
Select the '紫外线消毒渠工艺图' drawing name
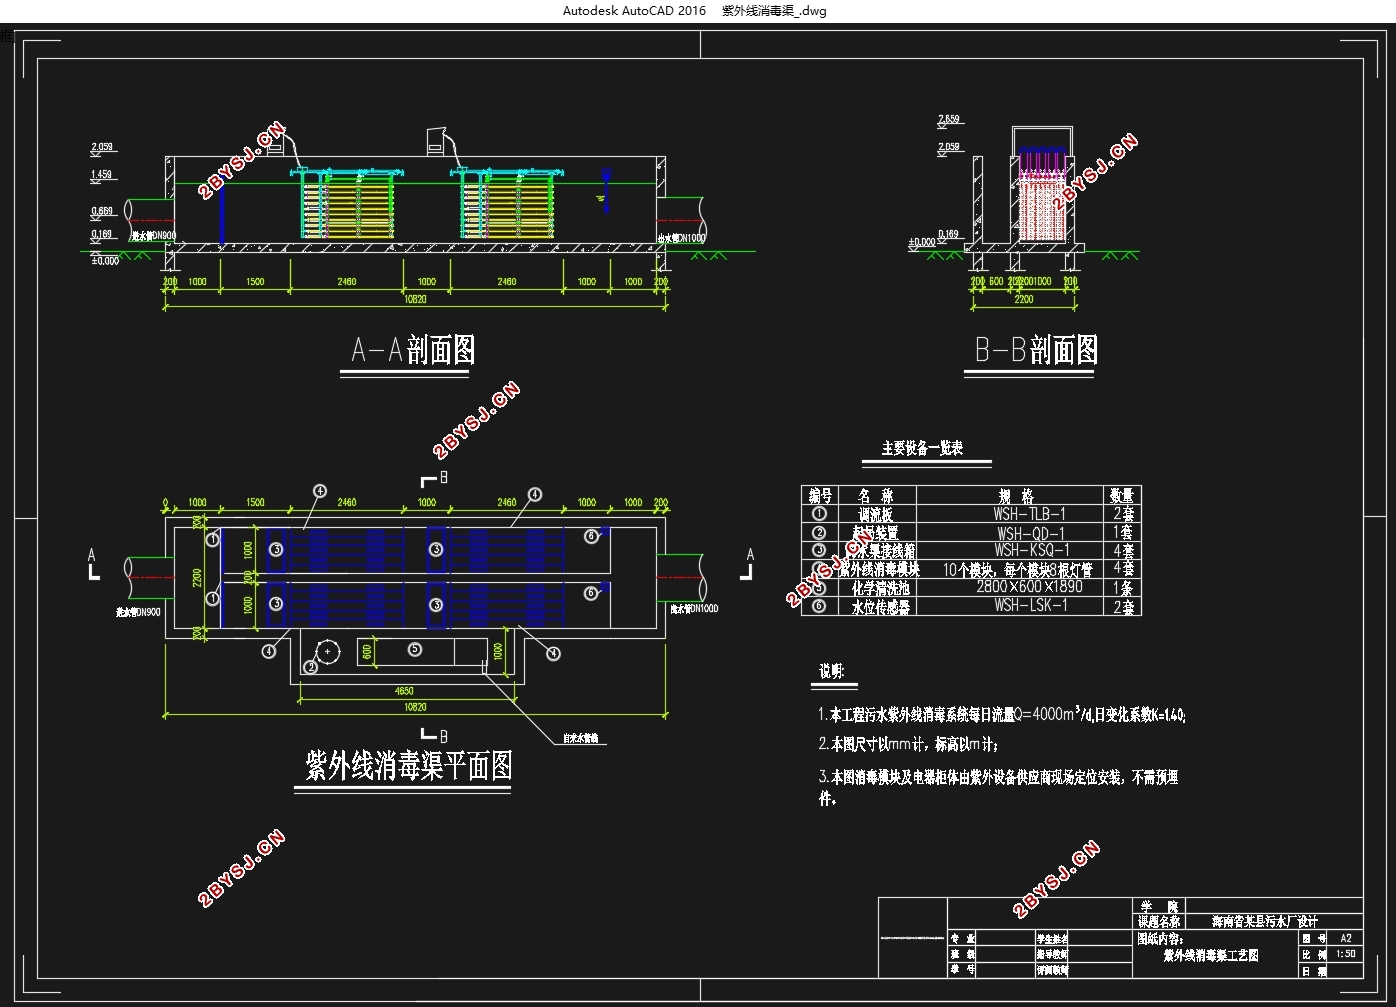1210,955
